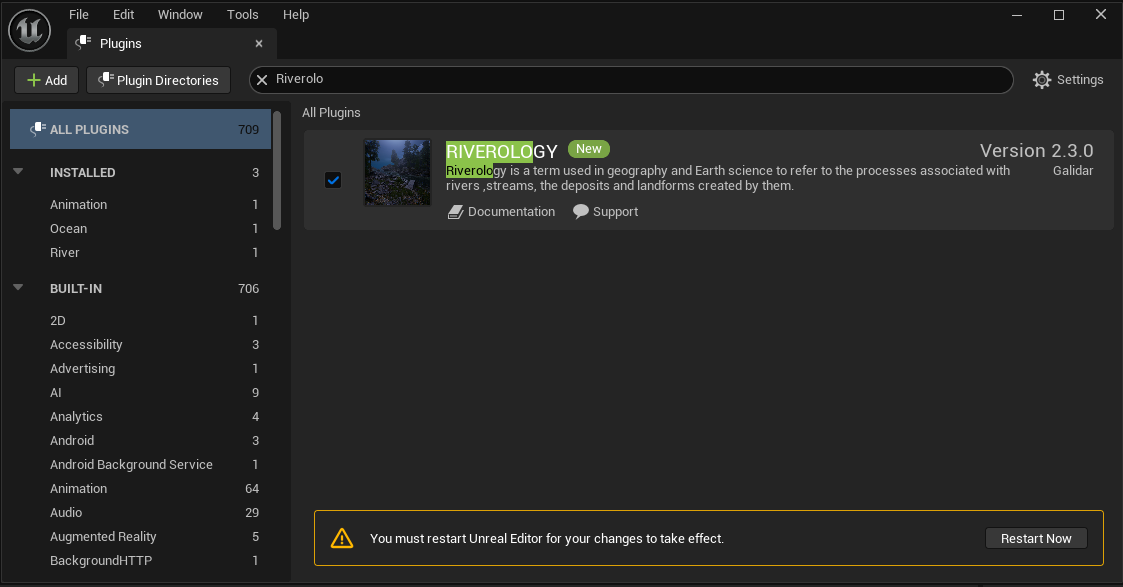Screen dimensions: 1123x587
Task: Clear the search with the X icon
Action: point(263,79)
